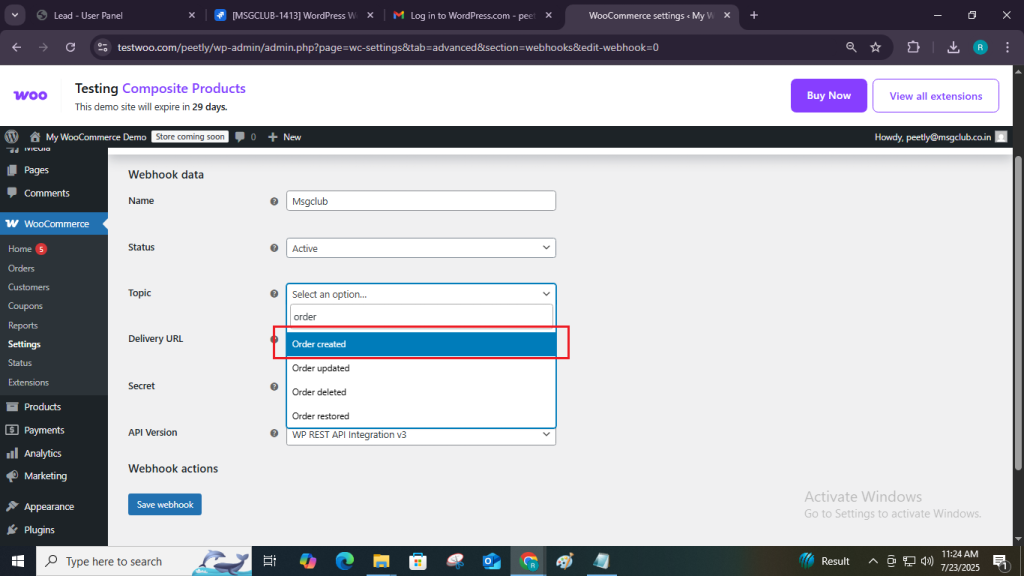This screenshot has width=1024, height=576.
Task: Click the help icon beside Status
Action: [x=274, y=248]
